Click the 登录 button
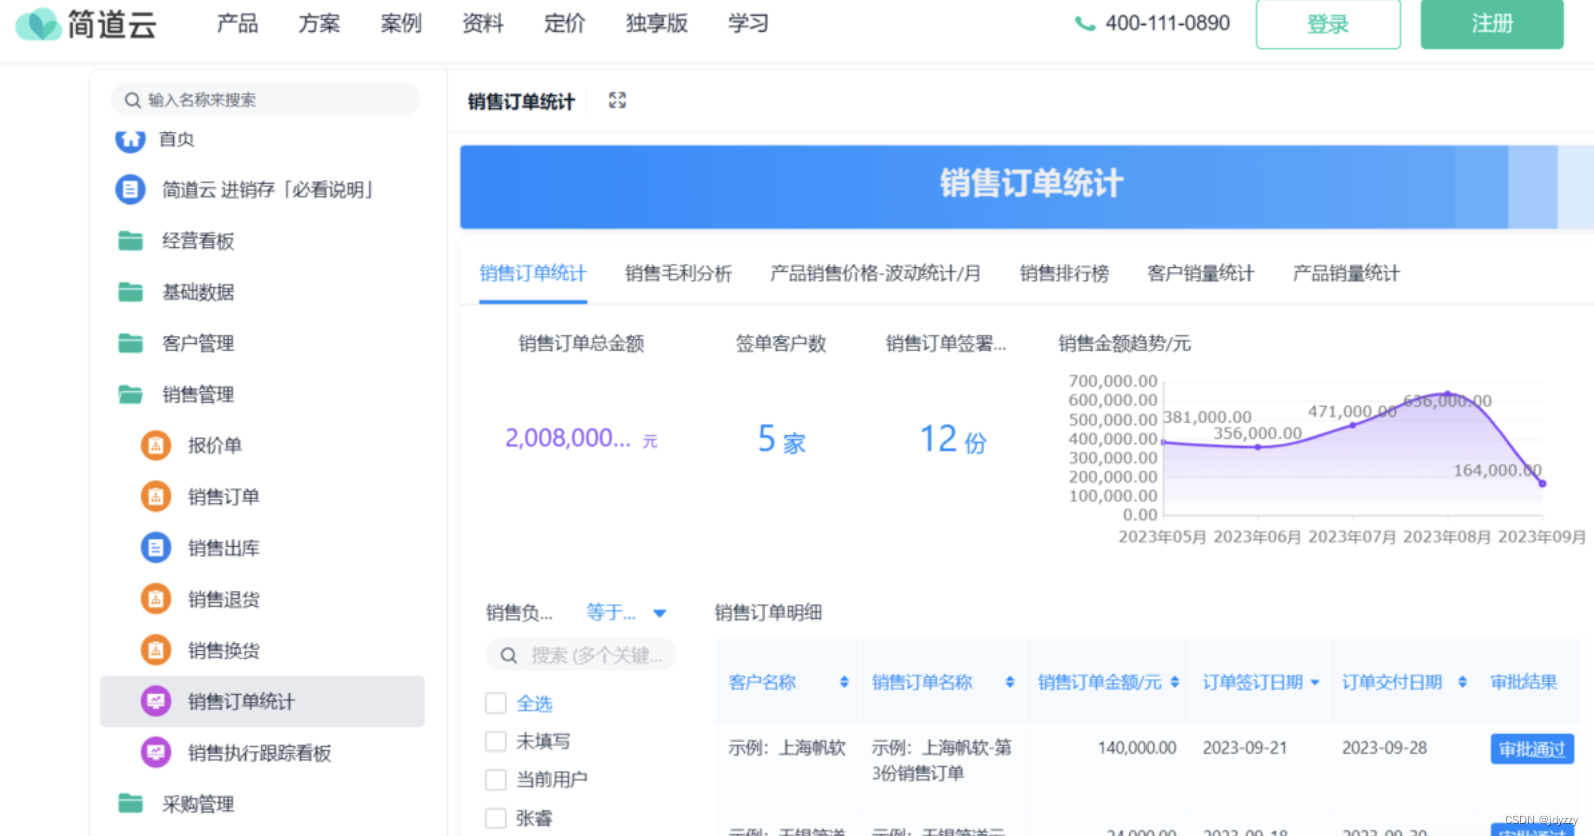This screenshot has height=836, width=1594. pos(1327,24)
